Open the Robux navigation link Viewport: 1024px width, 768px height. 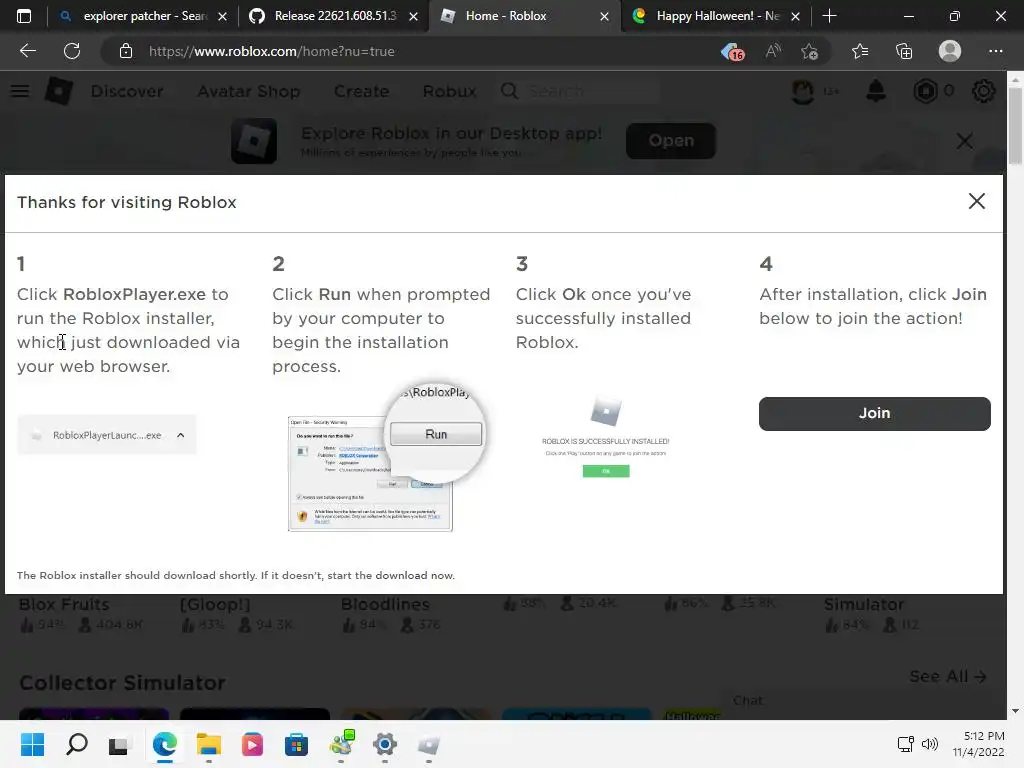(x=449, y=91)
